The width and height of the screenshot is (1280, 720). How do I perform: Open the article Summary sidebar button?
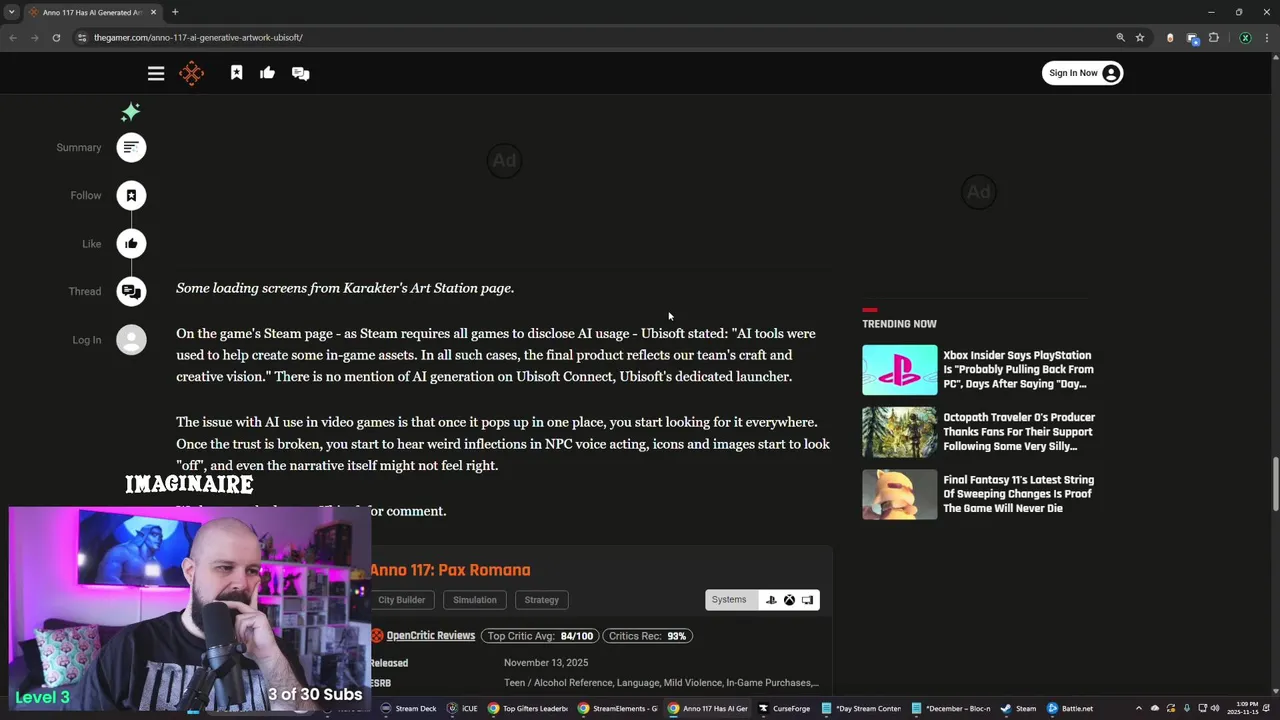click(131, 148)
